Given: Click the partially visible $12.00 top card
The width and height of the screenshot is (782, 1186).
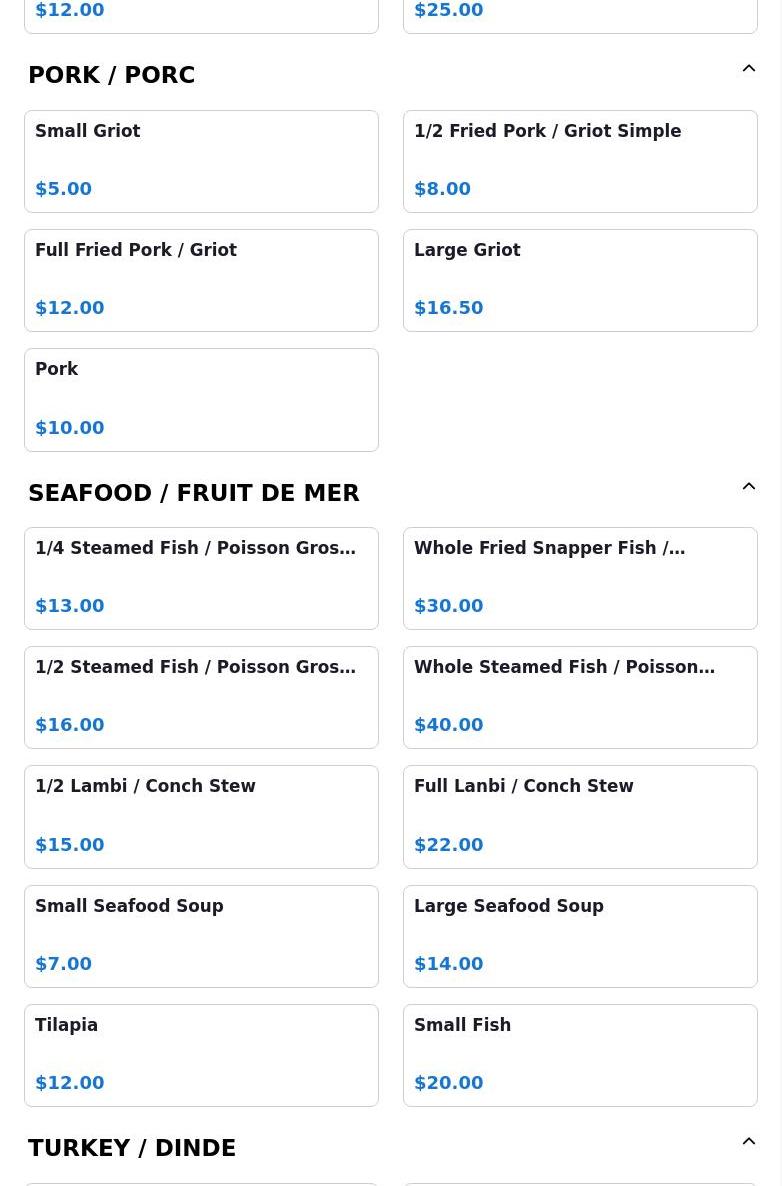Looking at the screenshot, I should point(201,16).
